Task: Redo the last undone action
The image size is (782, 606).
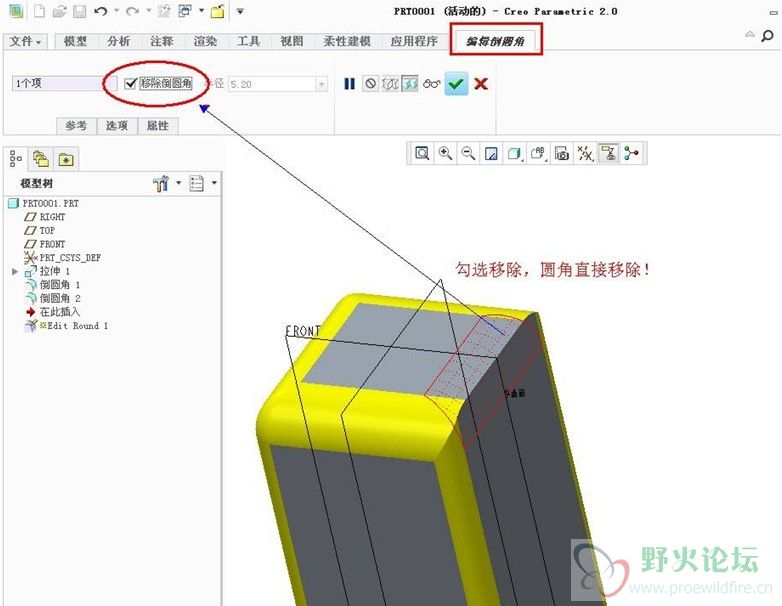Action: coord(133,11)
